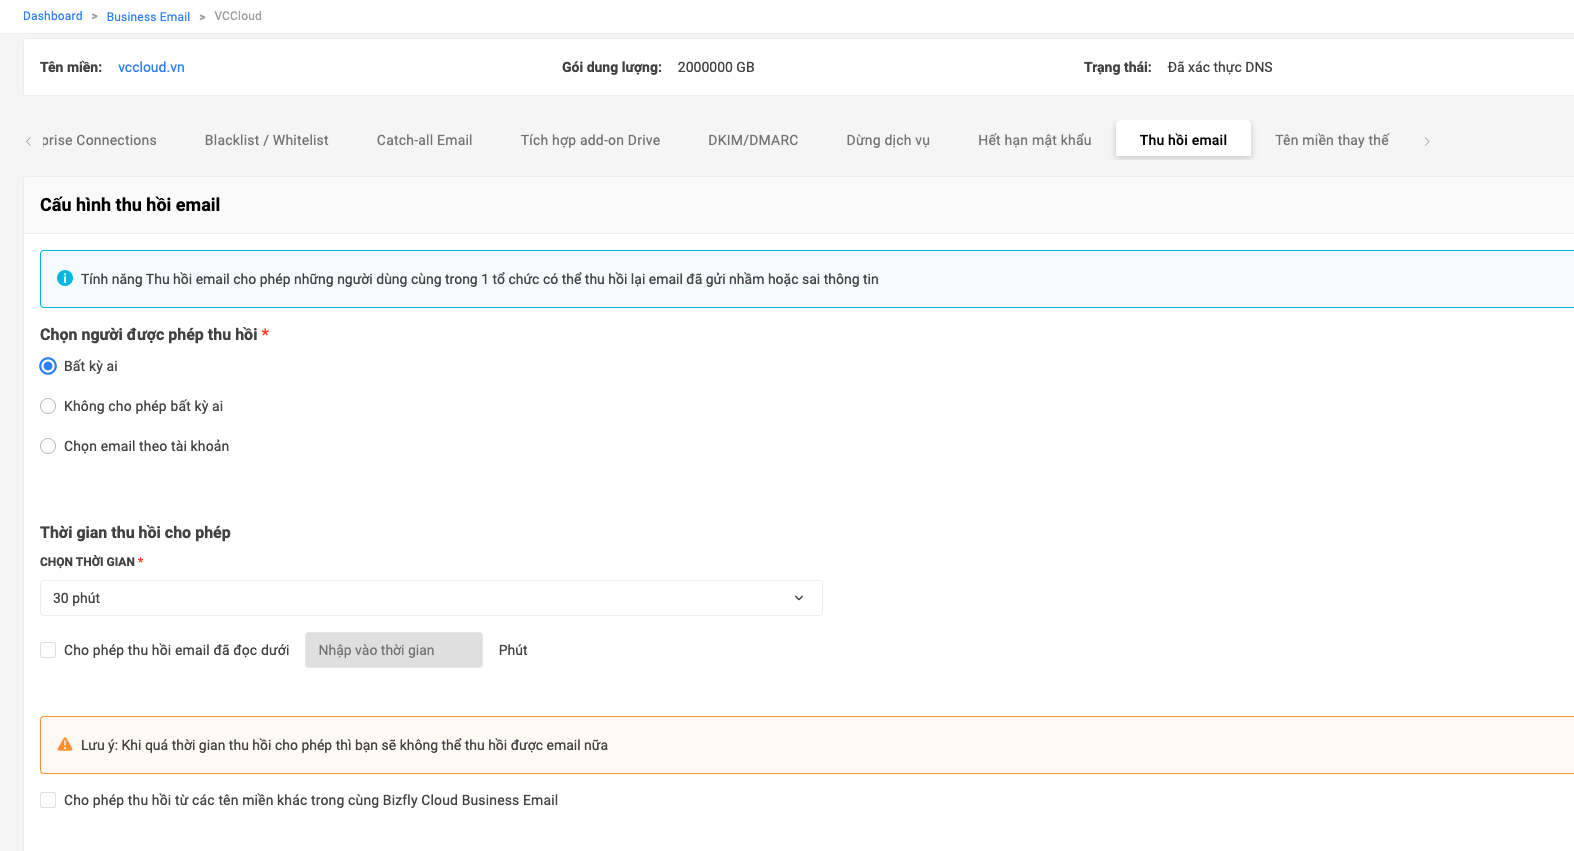Switch to Enterprise Connections tab
This screenshot has width=1574, height=851.
pyautogui.click(x=99, y=140)
